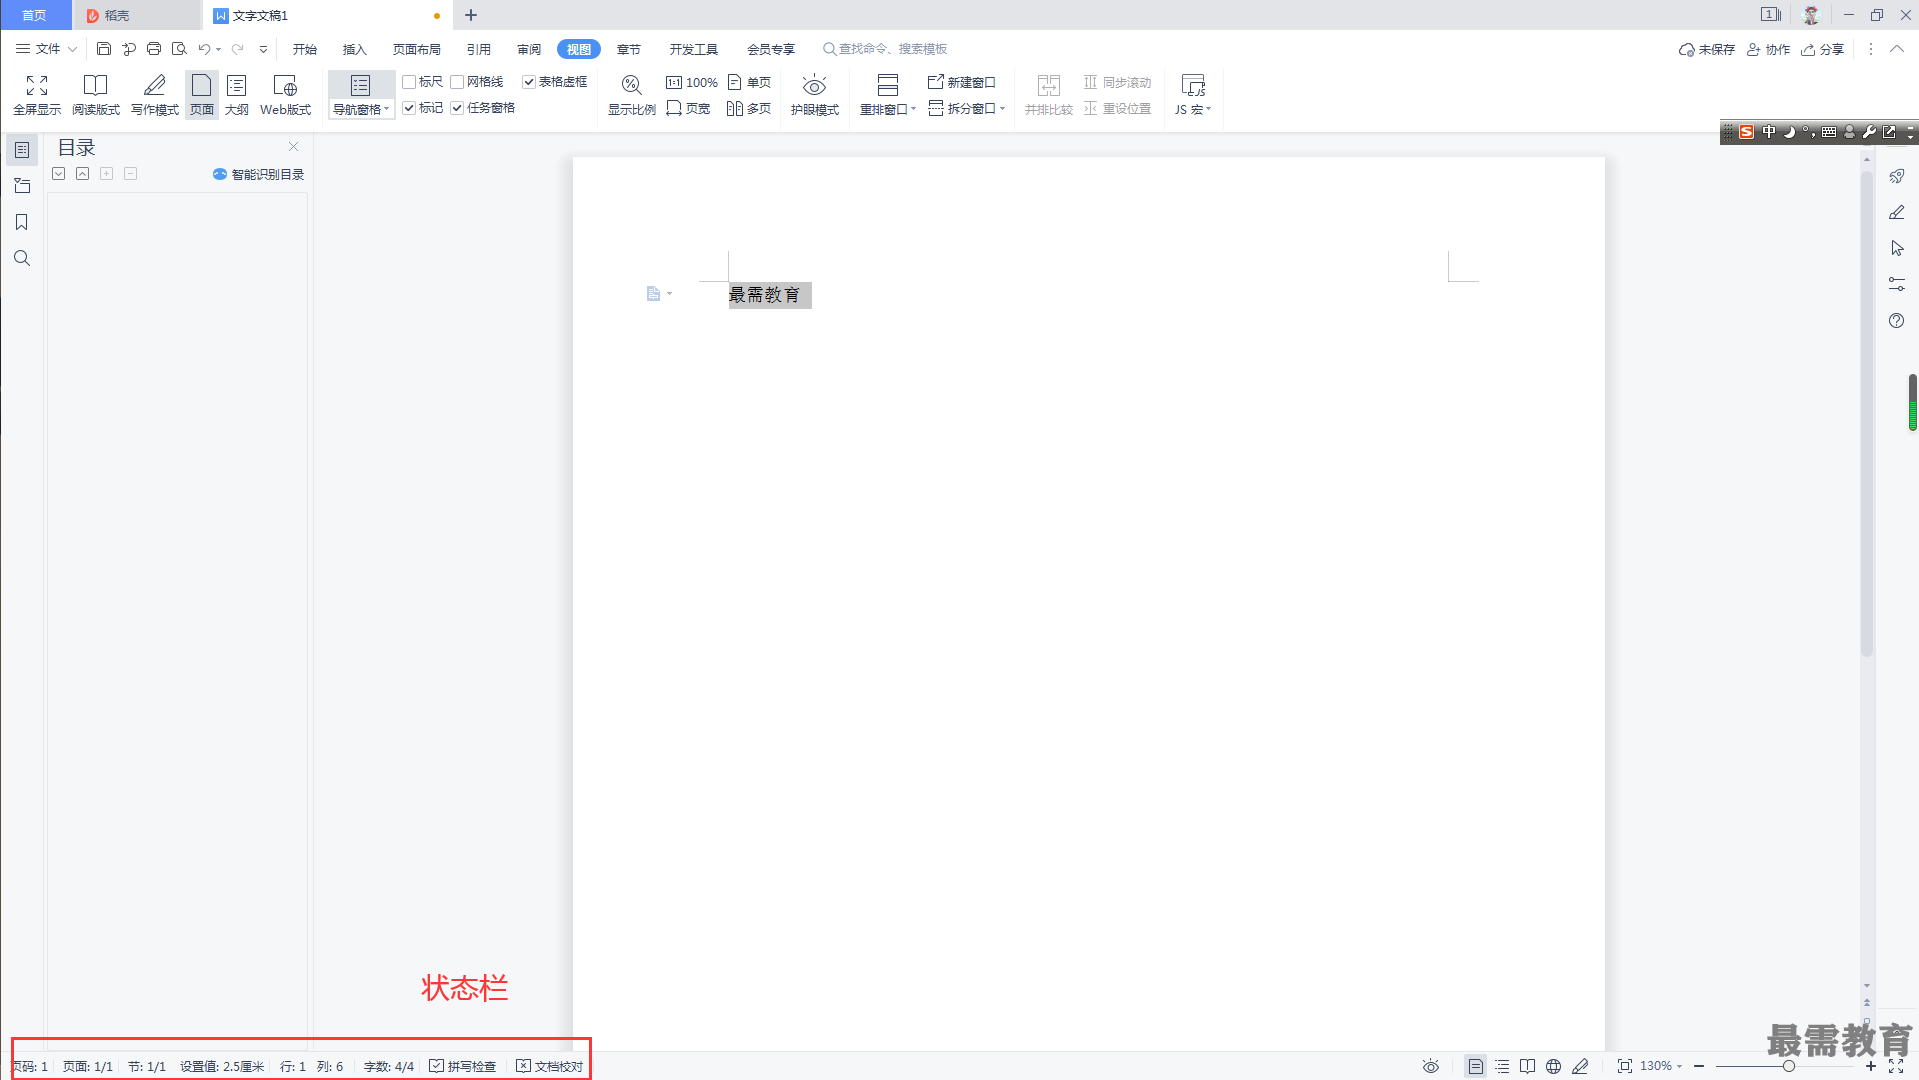Click the vertical document scrollbar
1919x1080 pixels.
[x=1866, y=414]
